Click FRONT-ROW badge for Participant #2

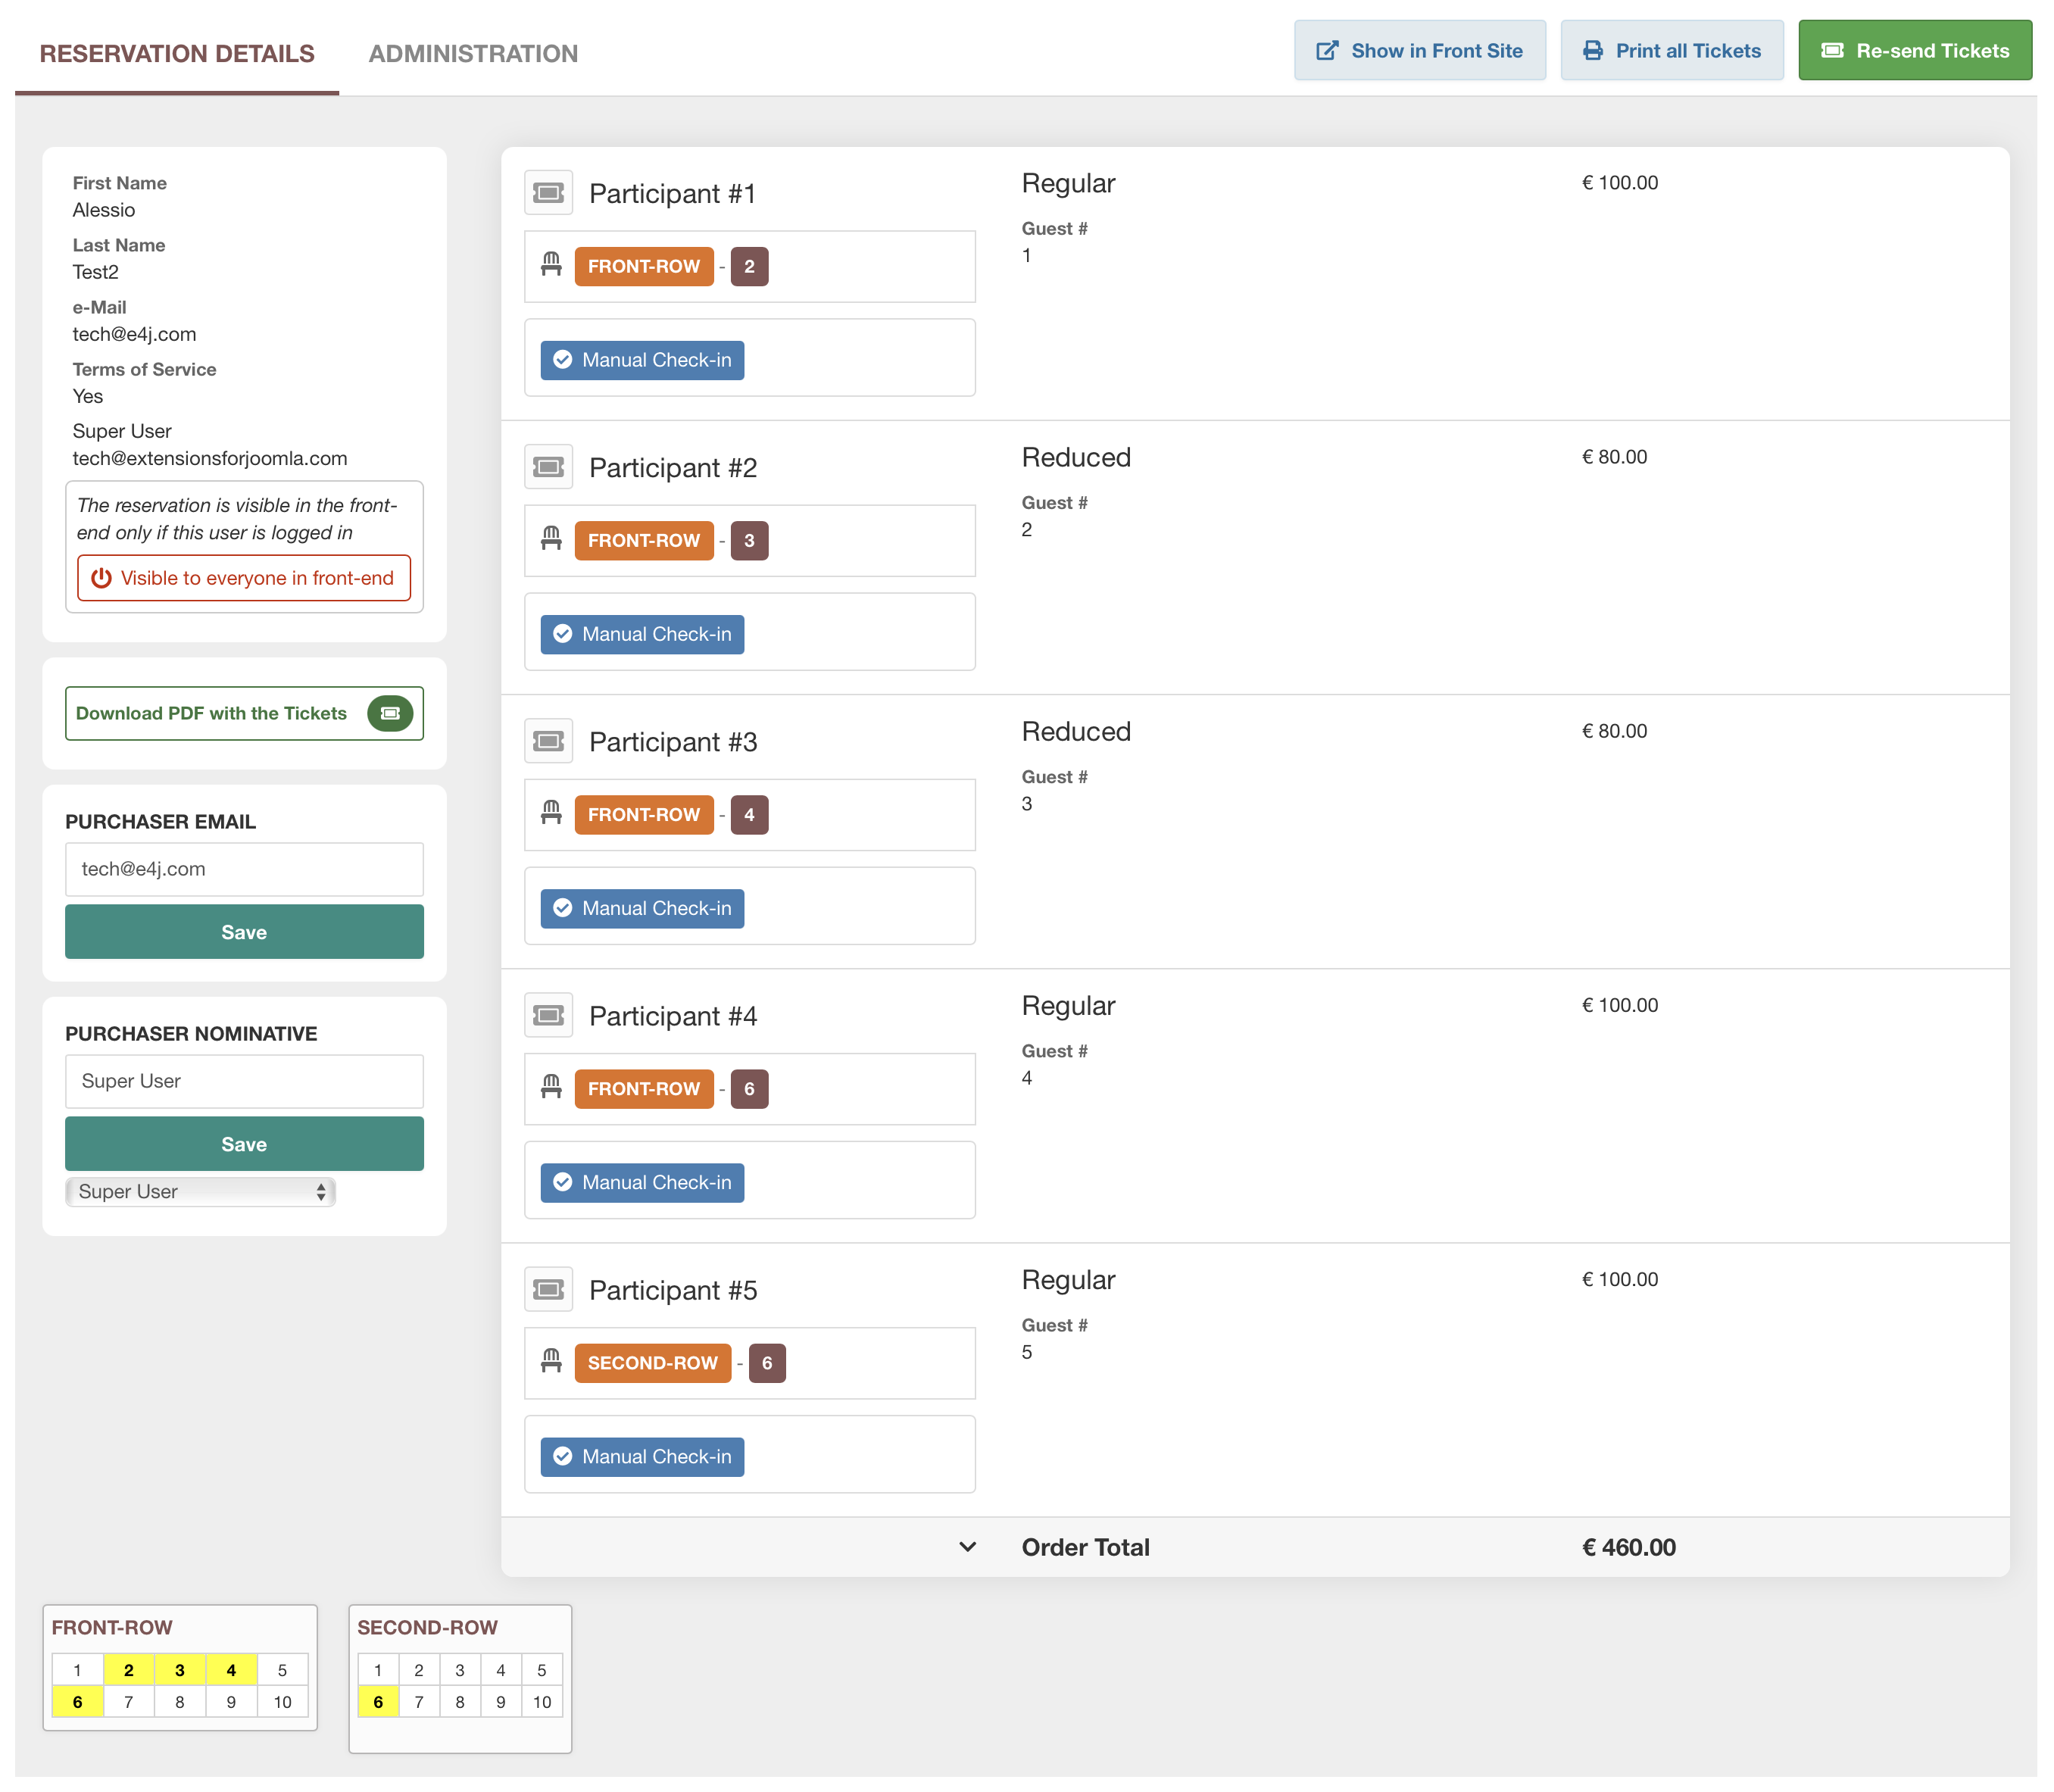click(644, 540)
